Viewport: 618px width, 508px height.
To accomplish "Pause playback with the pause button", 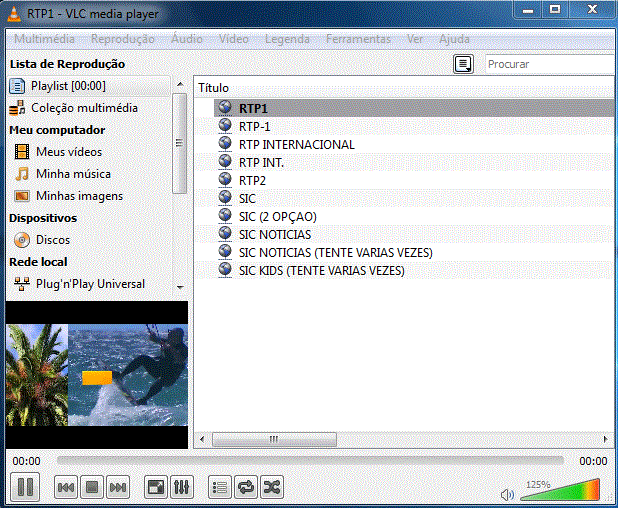I will click(25, 487).
